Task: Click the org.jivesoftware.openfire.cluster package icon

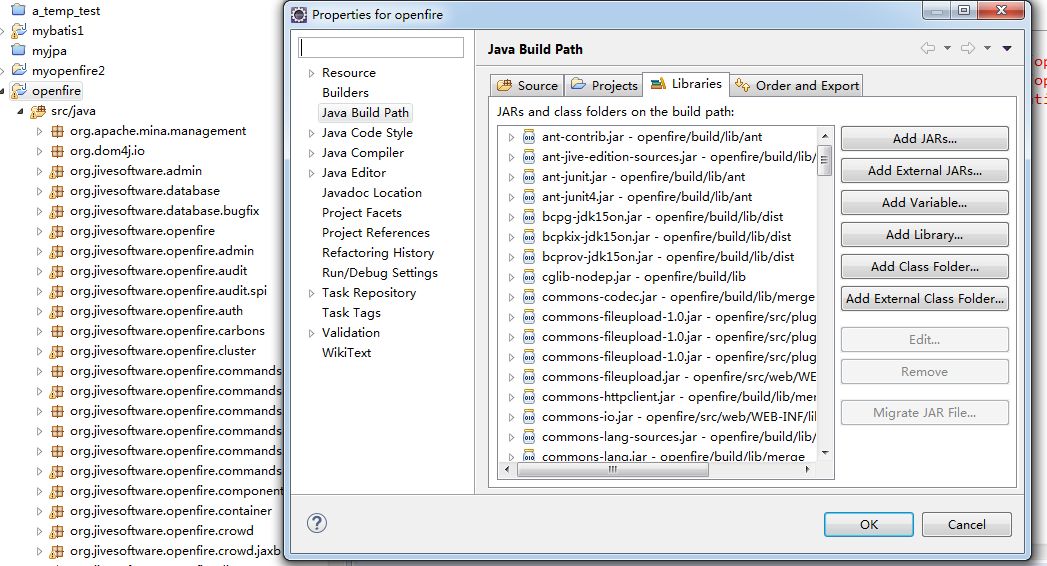Action: (57, 351)
